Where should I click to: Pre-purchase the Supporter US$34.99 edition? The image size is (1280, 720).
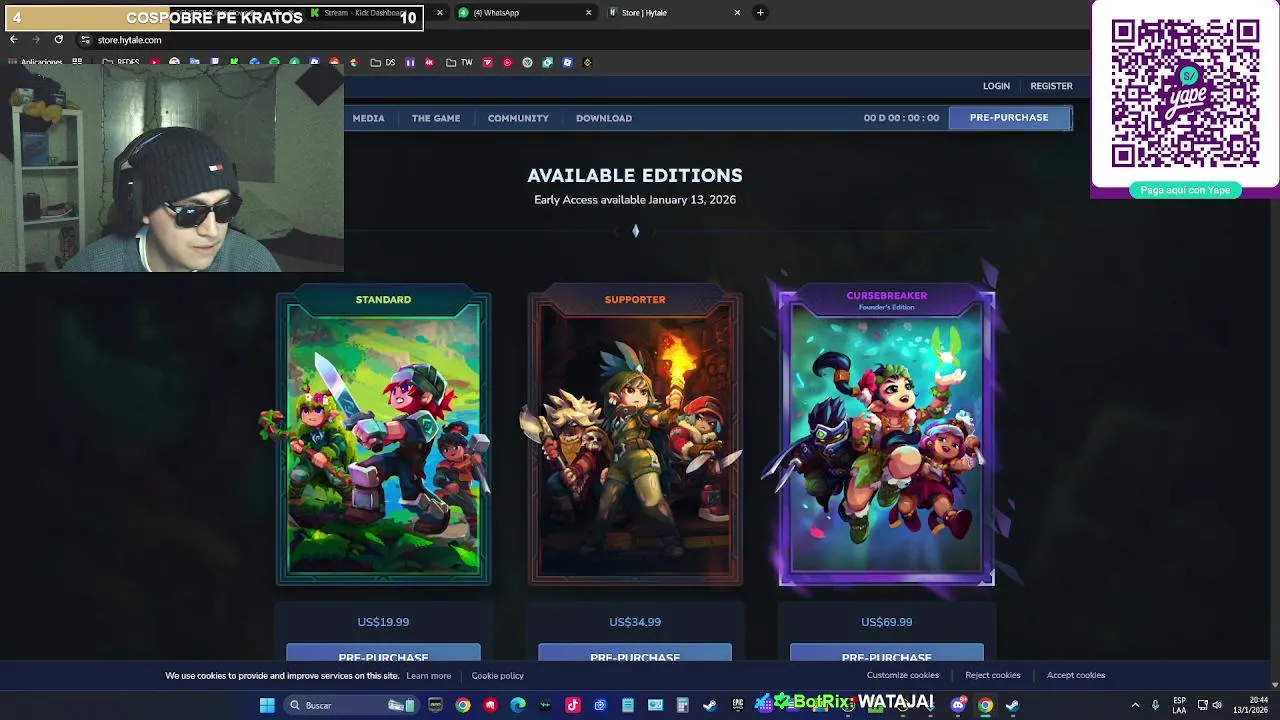[x=635, y=653]
